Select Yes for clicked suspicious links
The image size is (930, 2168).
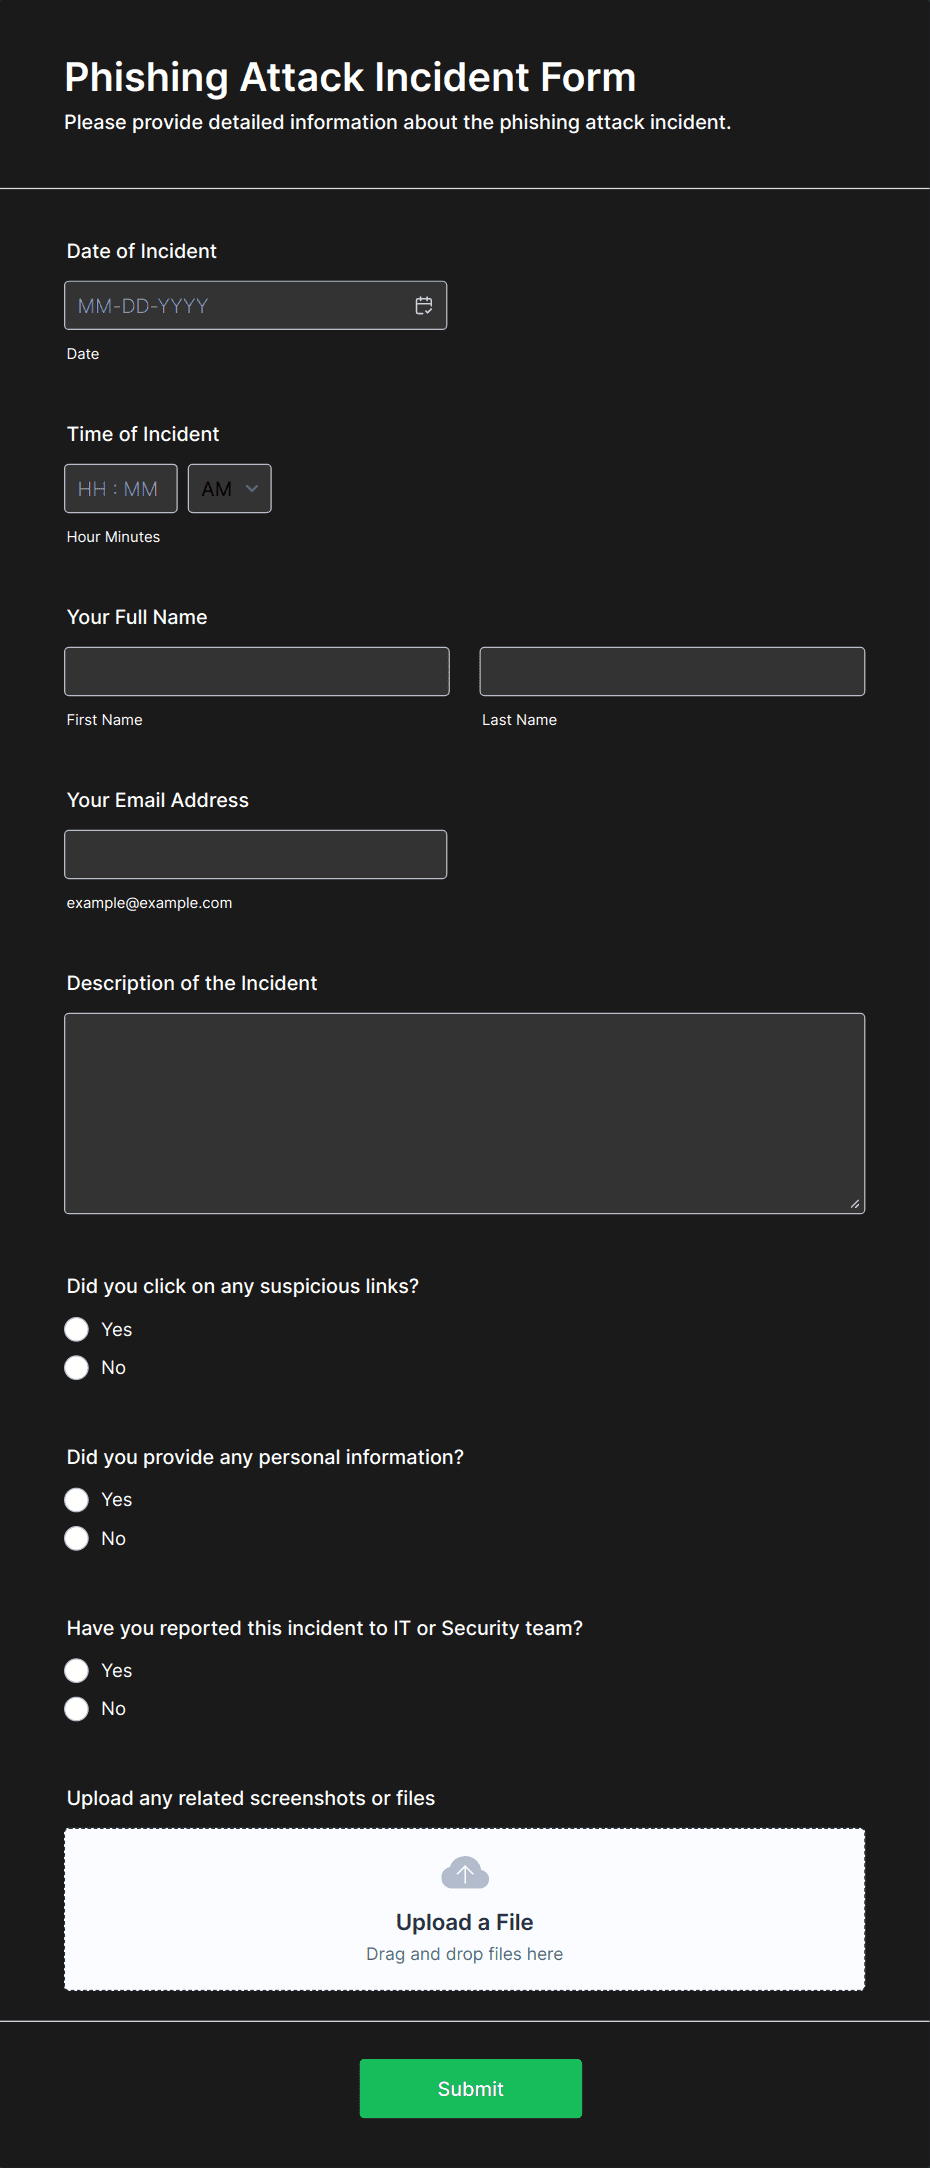pos(77,1329)
